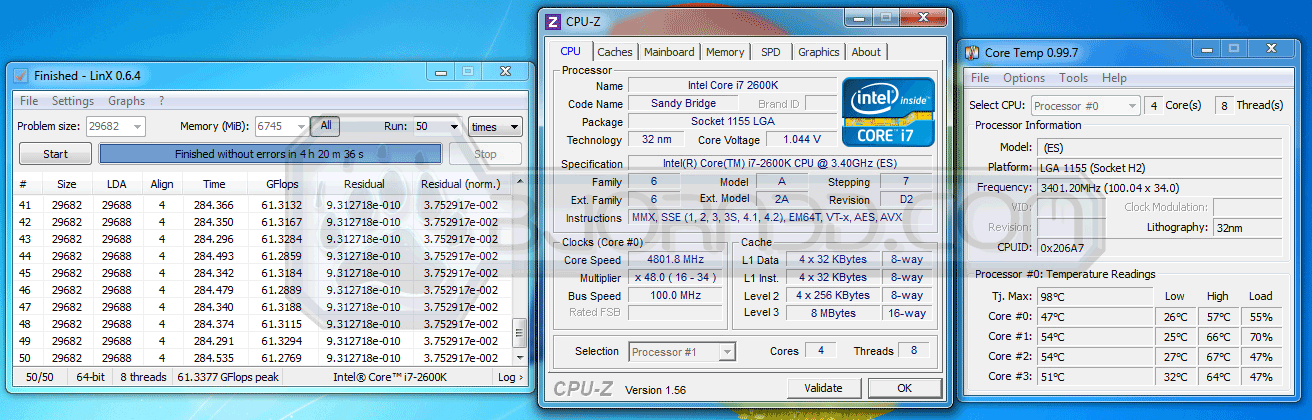The height and width of the screenshot is (420, 1312).
Task: Click the Multiplier value x 48.0 ( 16 - 34 )
Action: click(676, 278)
